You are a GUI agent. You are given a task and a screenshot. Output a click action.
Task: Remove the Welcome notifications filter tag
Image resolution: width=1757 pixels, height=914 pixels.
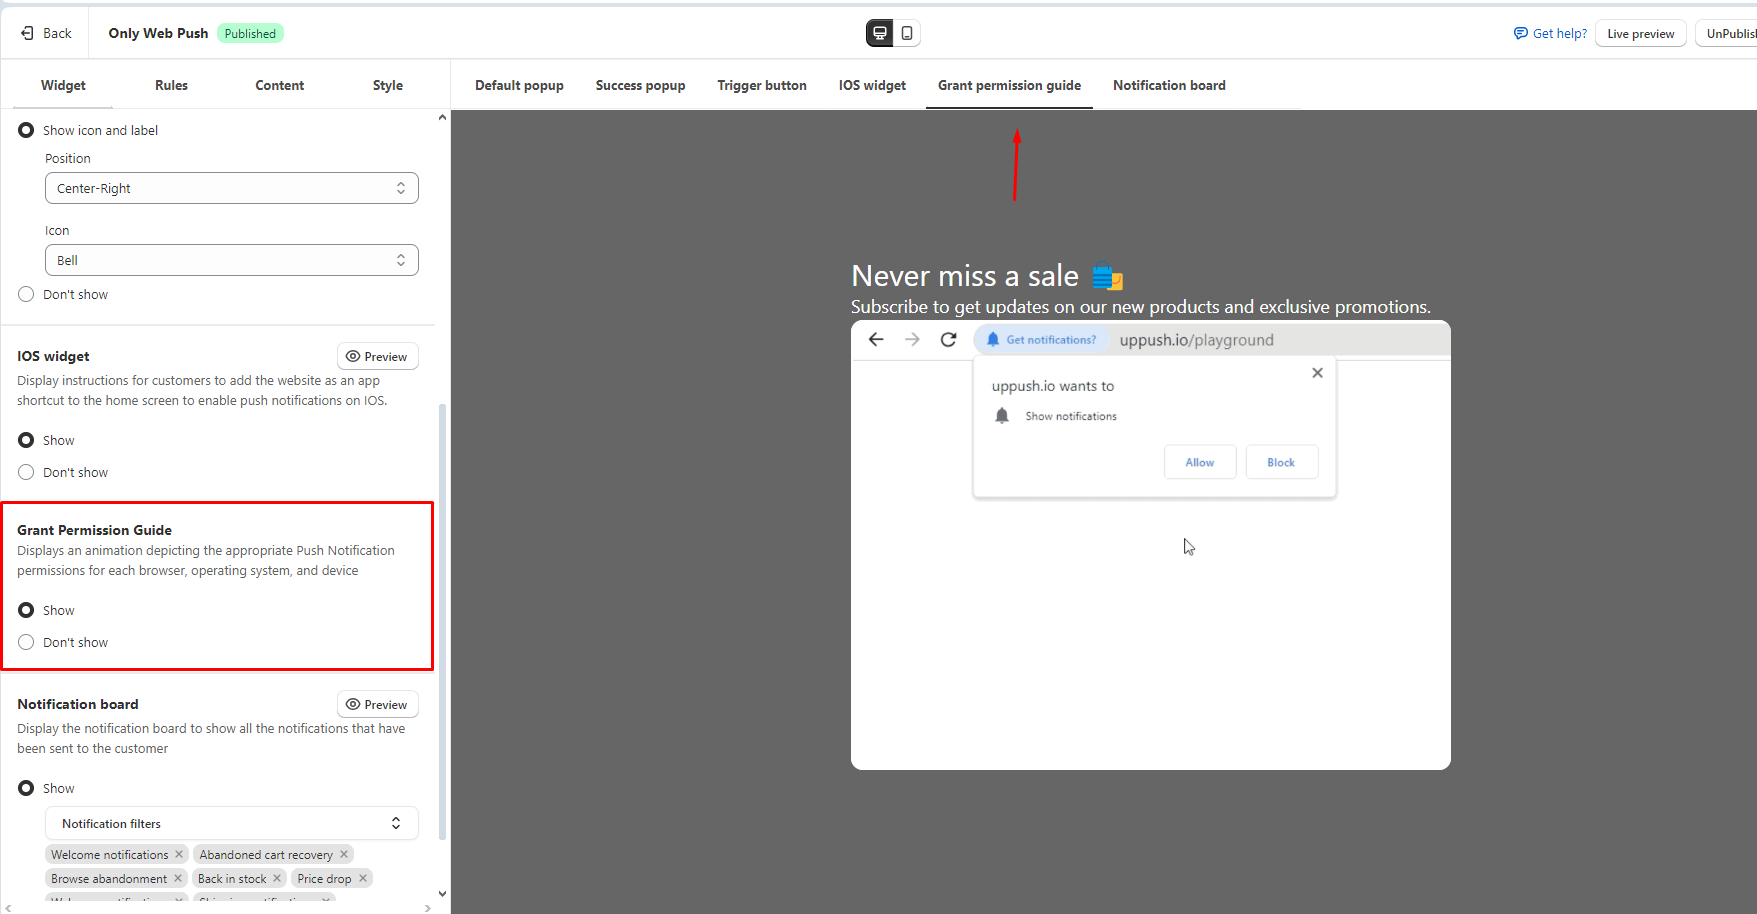179,854
